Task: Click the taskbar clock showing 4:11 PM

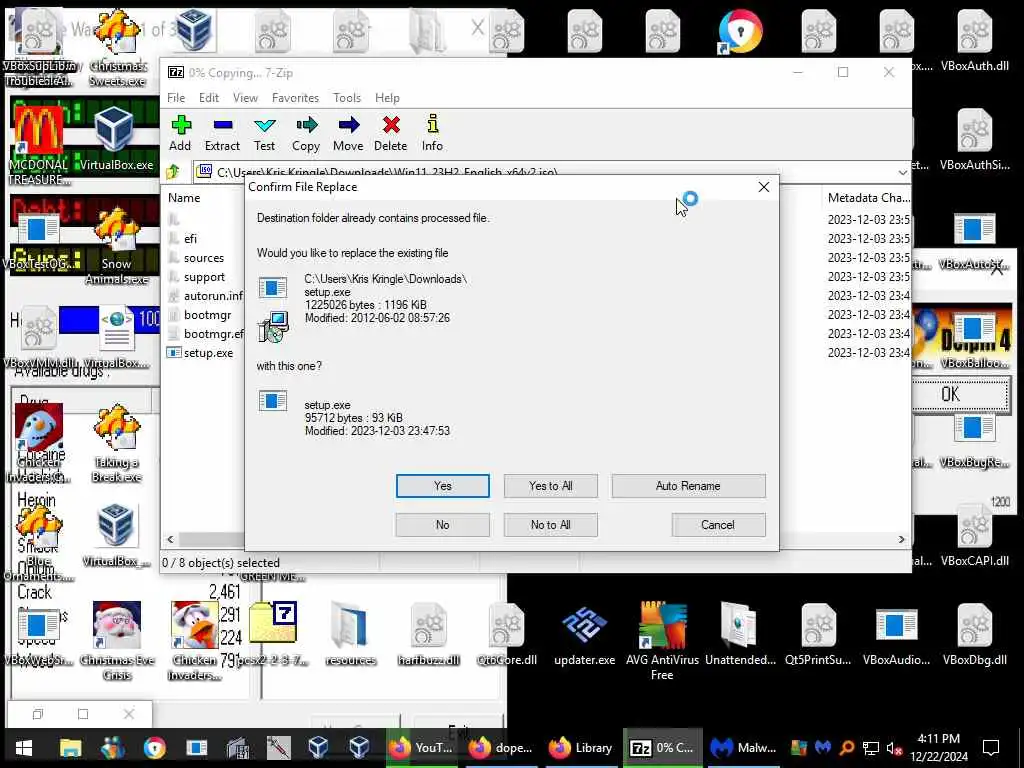Action: (x=939, y=748)
